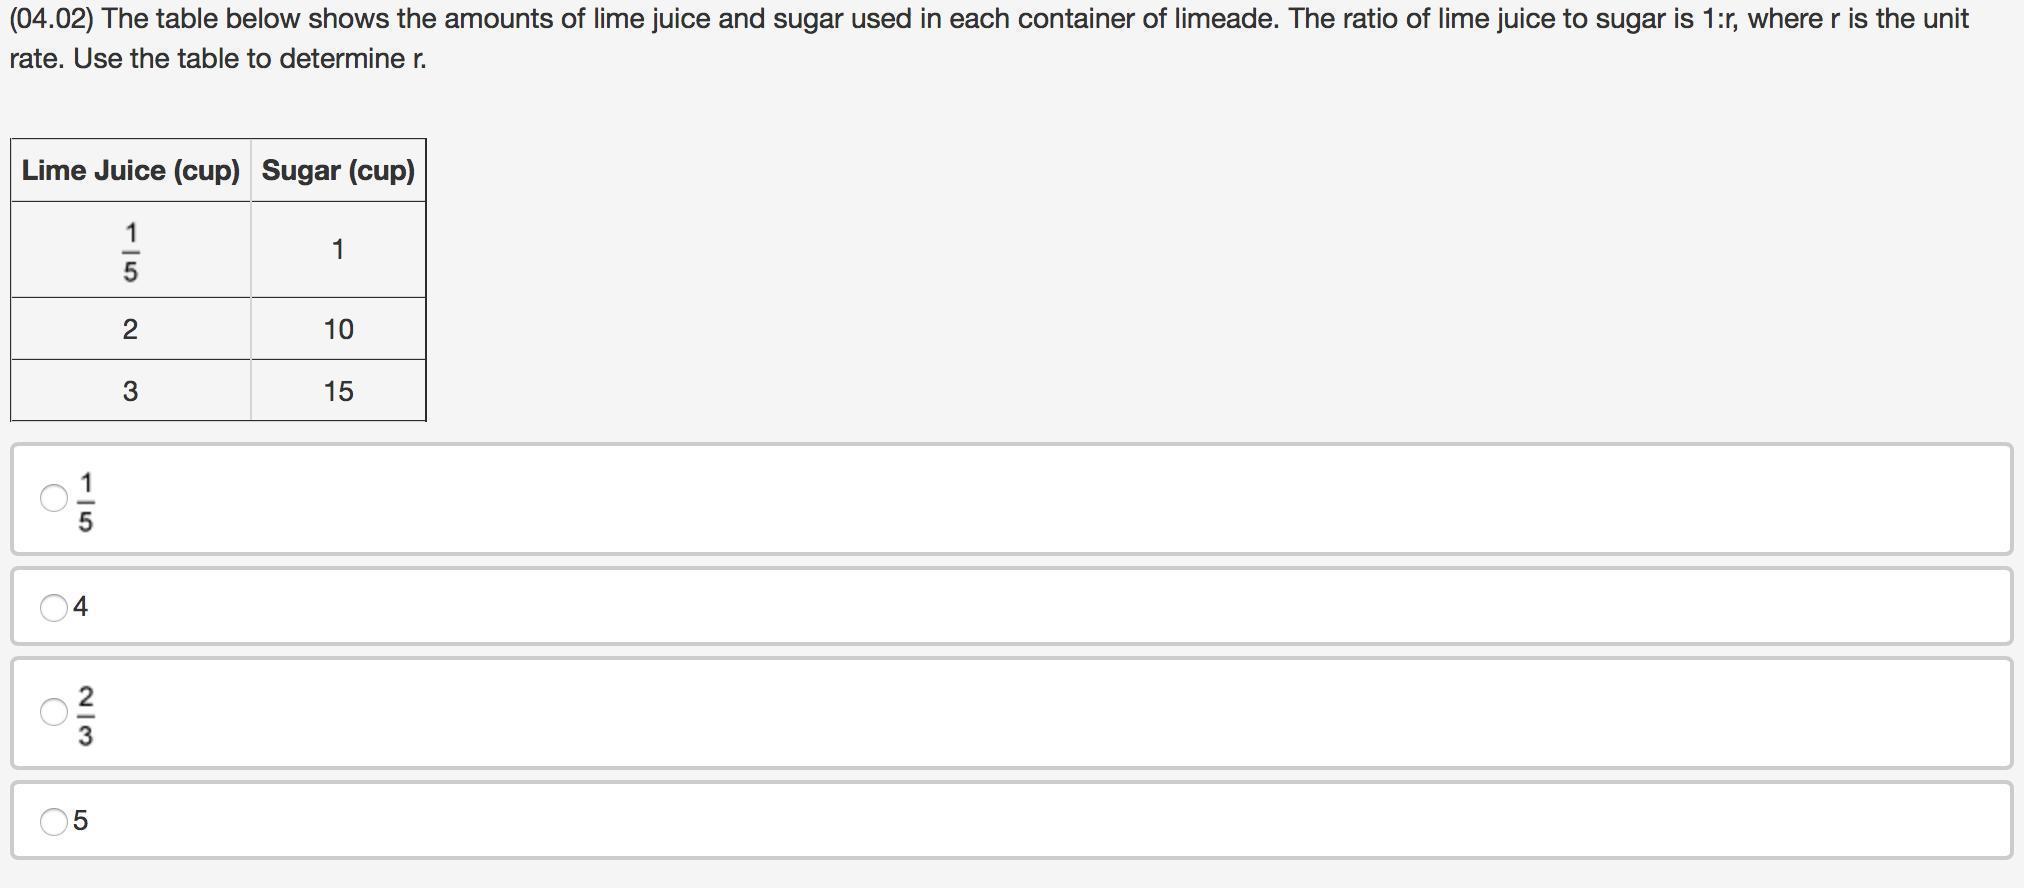Mark the radio button for answer 5
The width and height of the screenshot is (2024, 888).
pyautogui.click(x=53, y=821)
